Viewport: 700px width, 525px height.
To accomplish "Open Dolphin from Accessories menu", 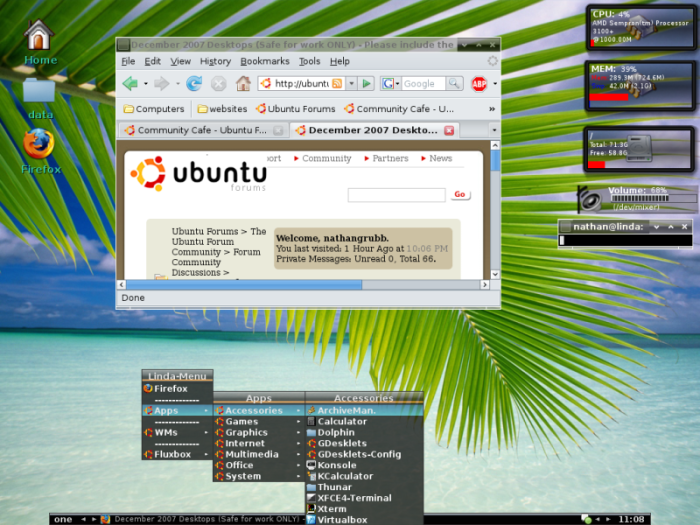I will click(364, 432).
